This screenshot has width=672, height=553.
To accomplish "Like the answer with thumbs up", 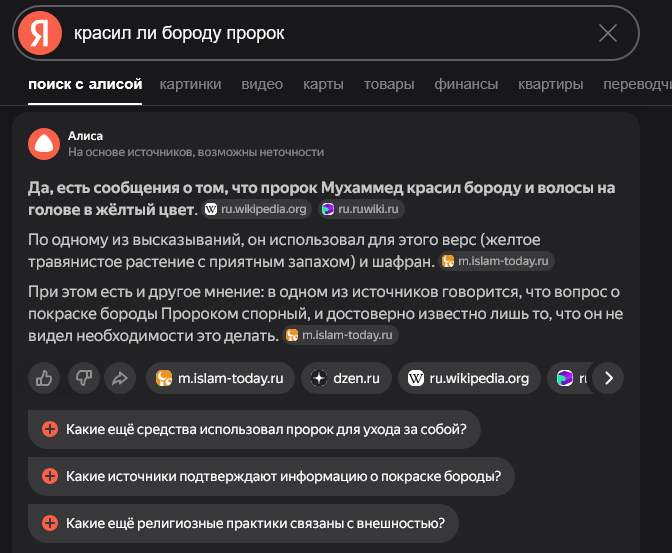I will [44, 378].
